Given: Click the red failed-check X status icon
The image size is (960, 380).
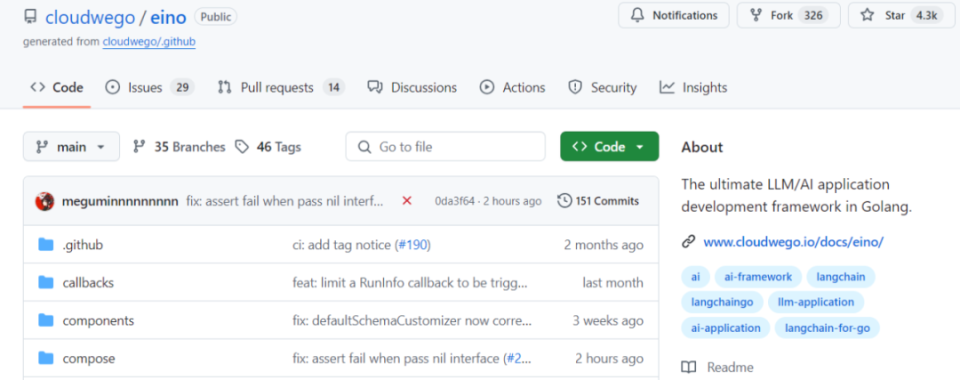Looking at the screenshot, I should pos(407,201).
